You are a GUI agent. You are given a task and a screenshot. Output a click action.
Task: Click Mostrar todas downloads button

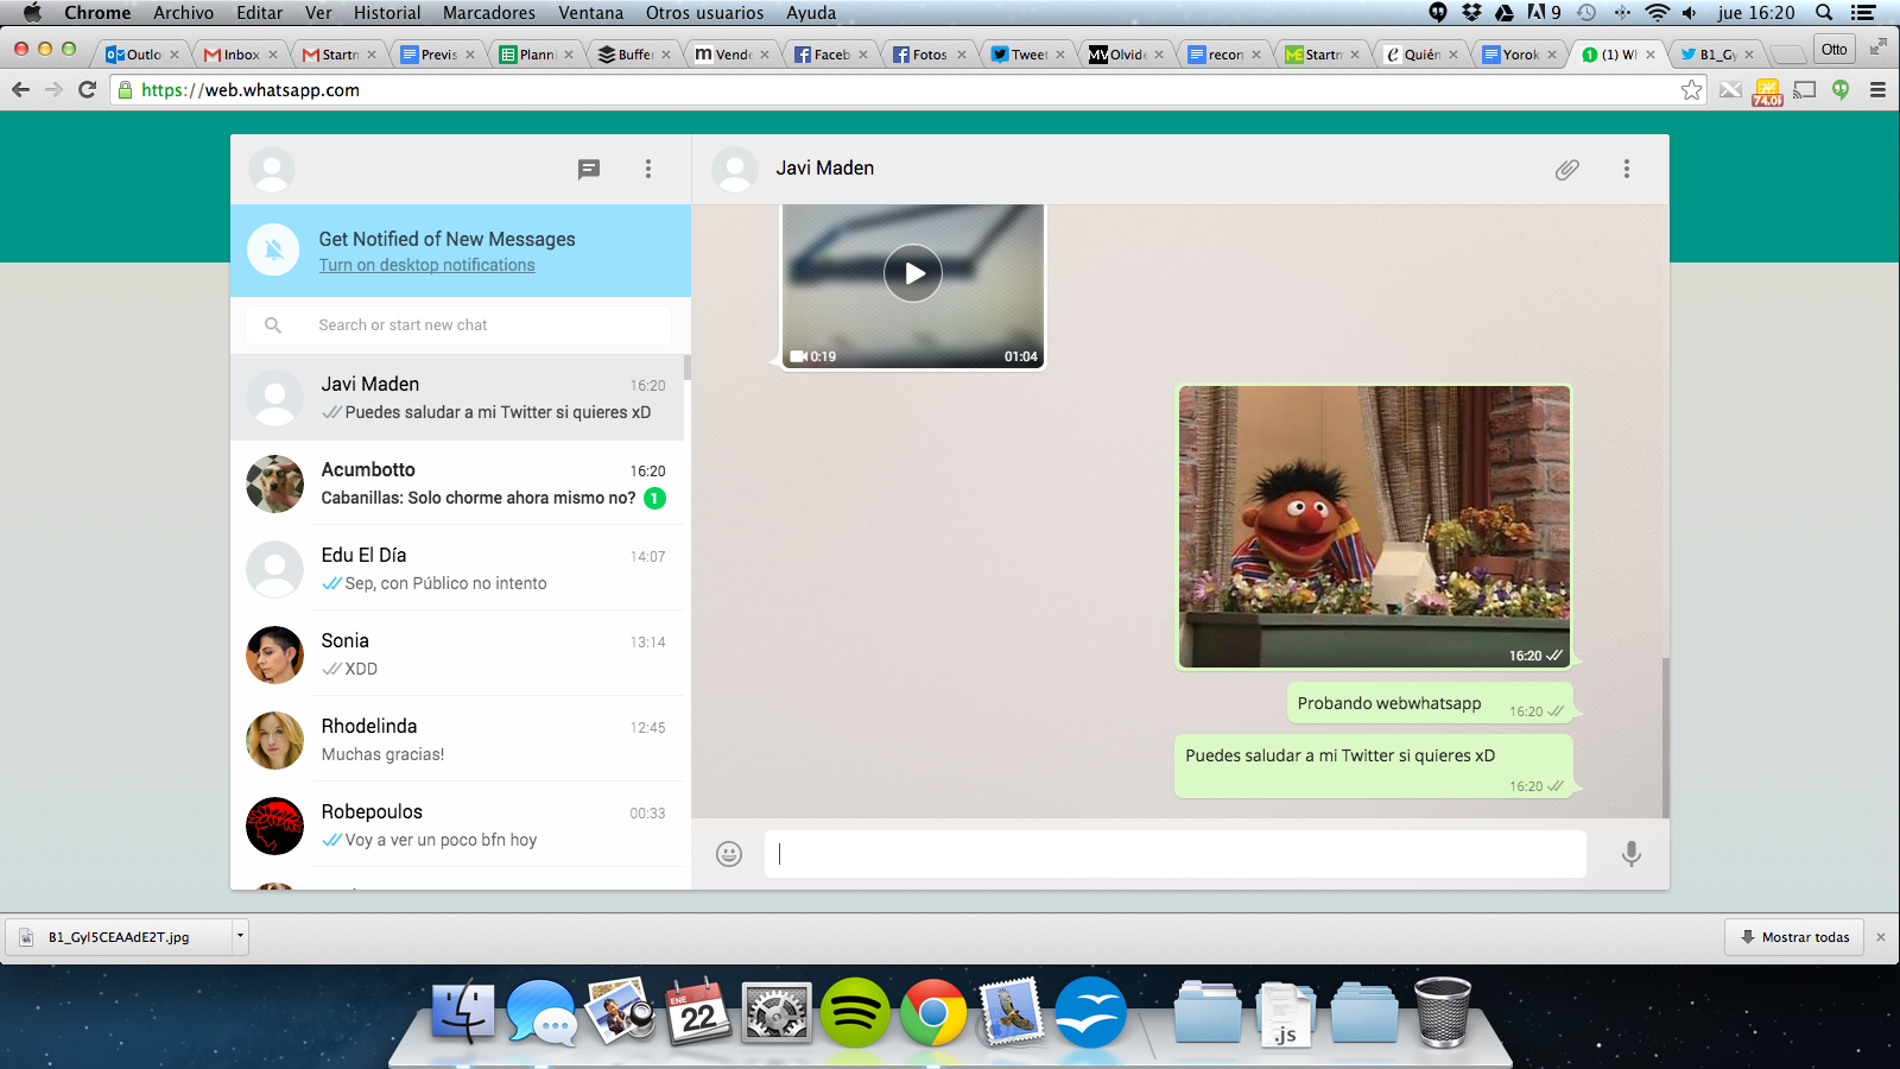[1795, 937]
